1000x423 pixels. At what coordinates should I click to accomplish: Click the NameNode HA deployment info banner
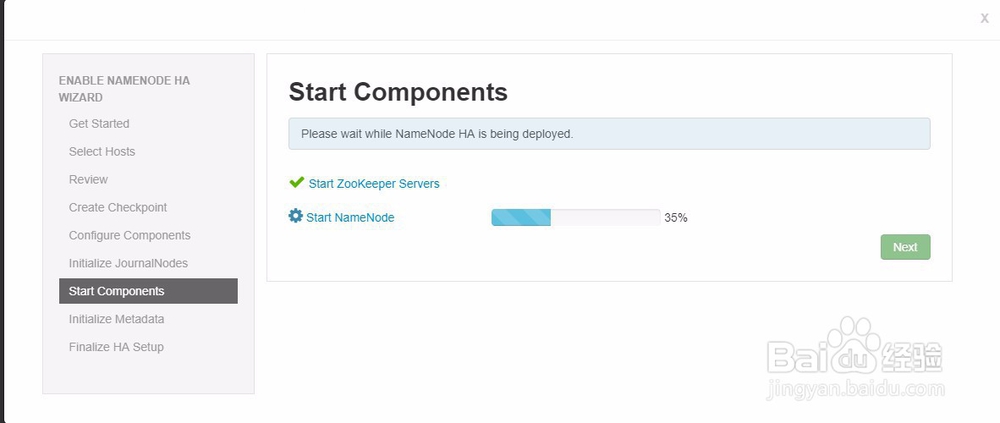coord(609,134)
